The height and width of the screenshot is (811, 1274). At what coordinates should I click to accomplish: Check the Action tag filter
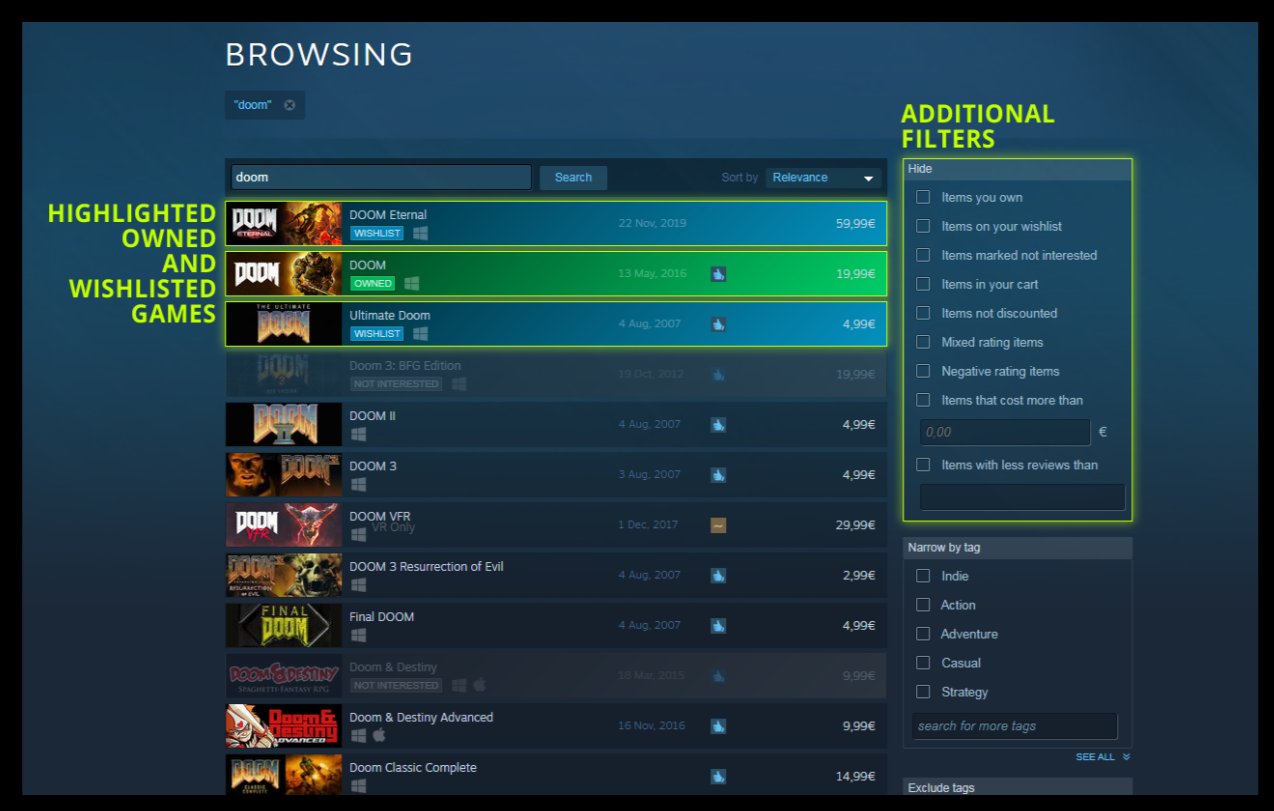(x=923, y=605)
